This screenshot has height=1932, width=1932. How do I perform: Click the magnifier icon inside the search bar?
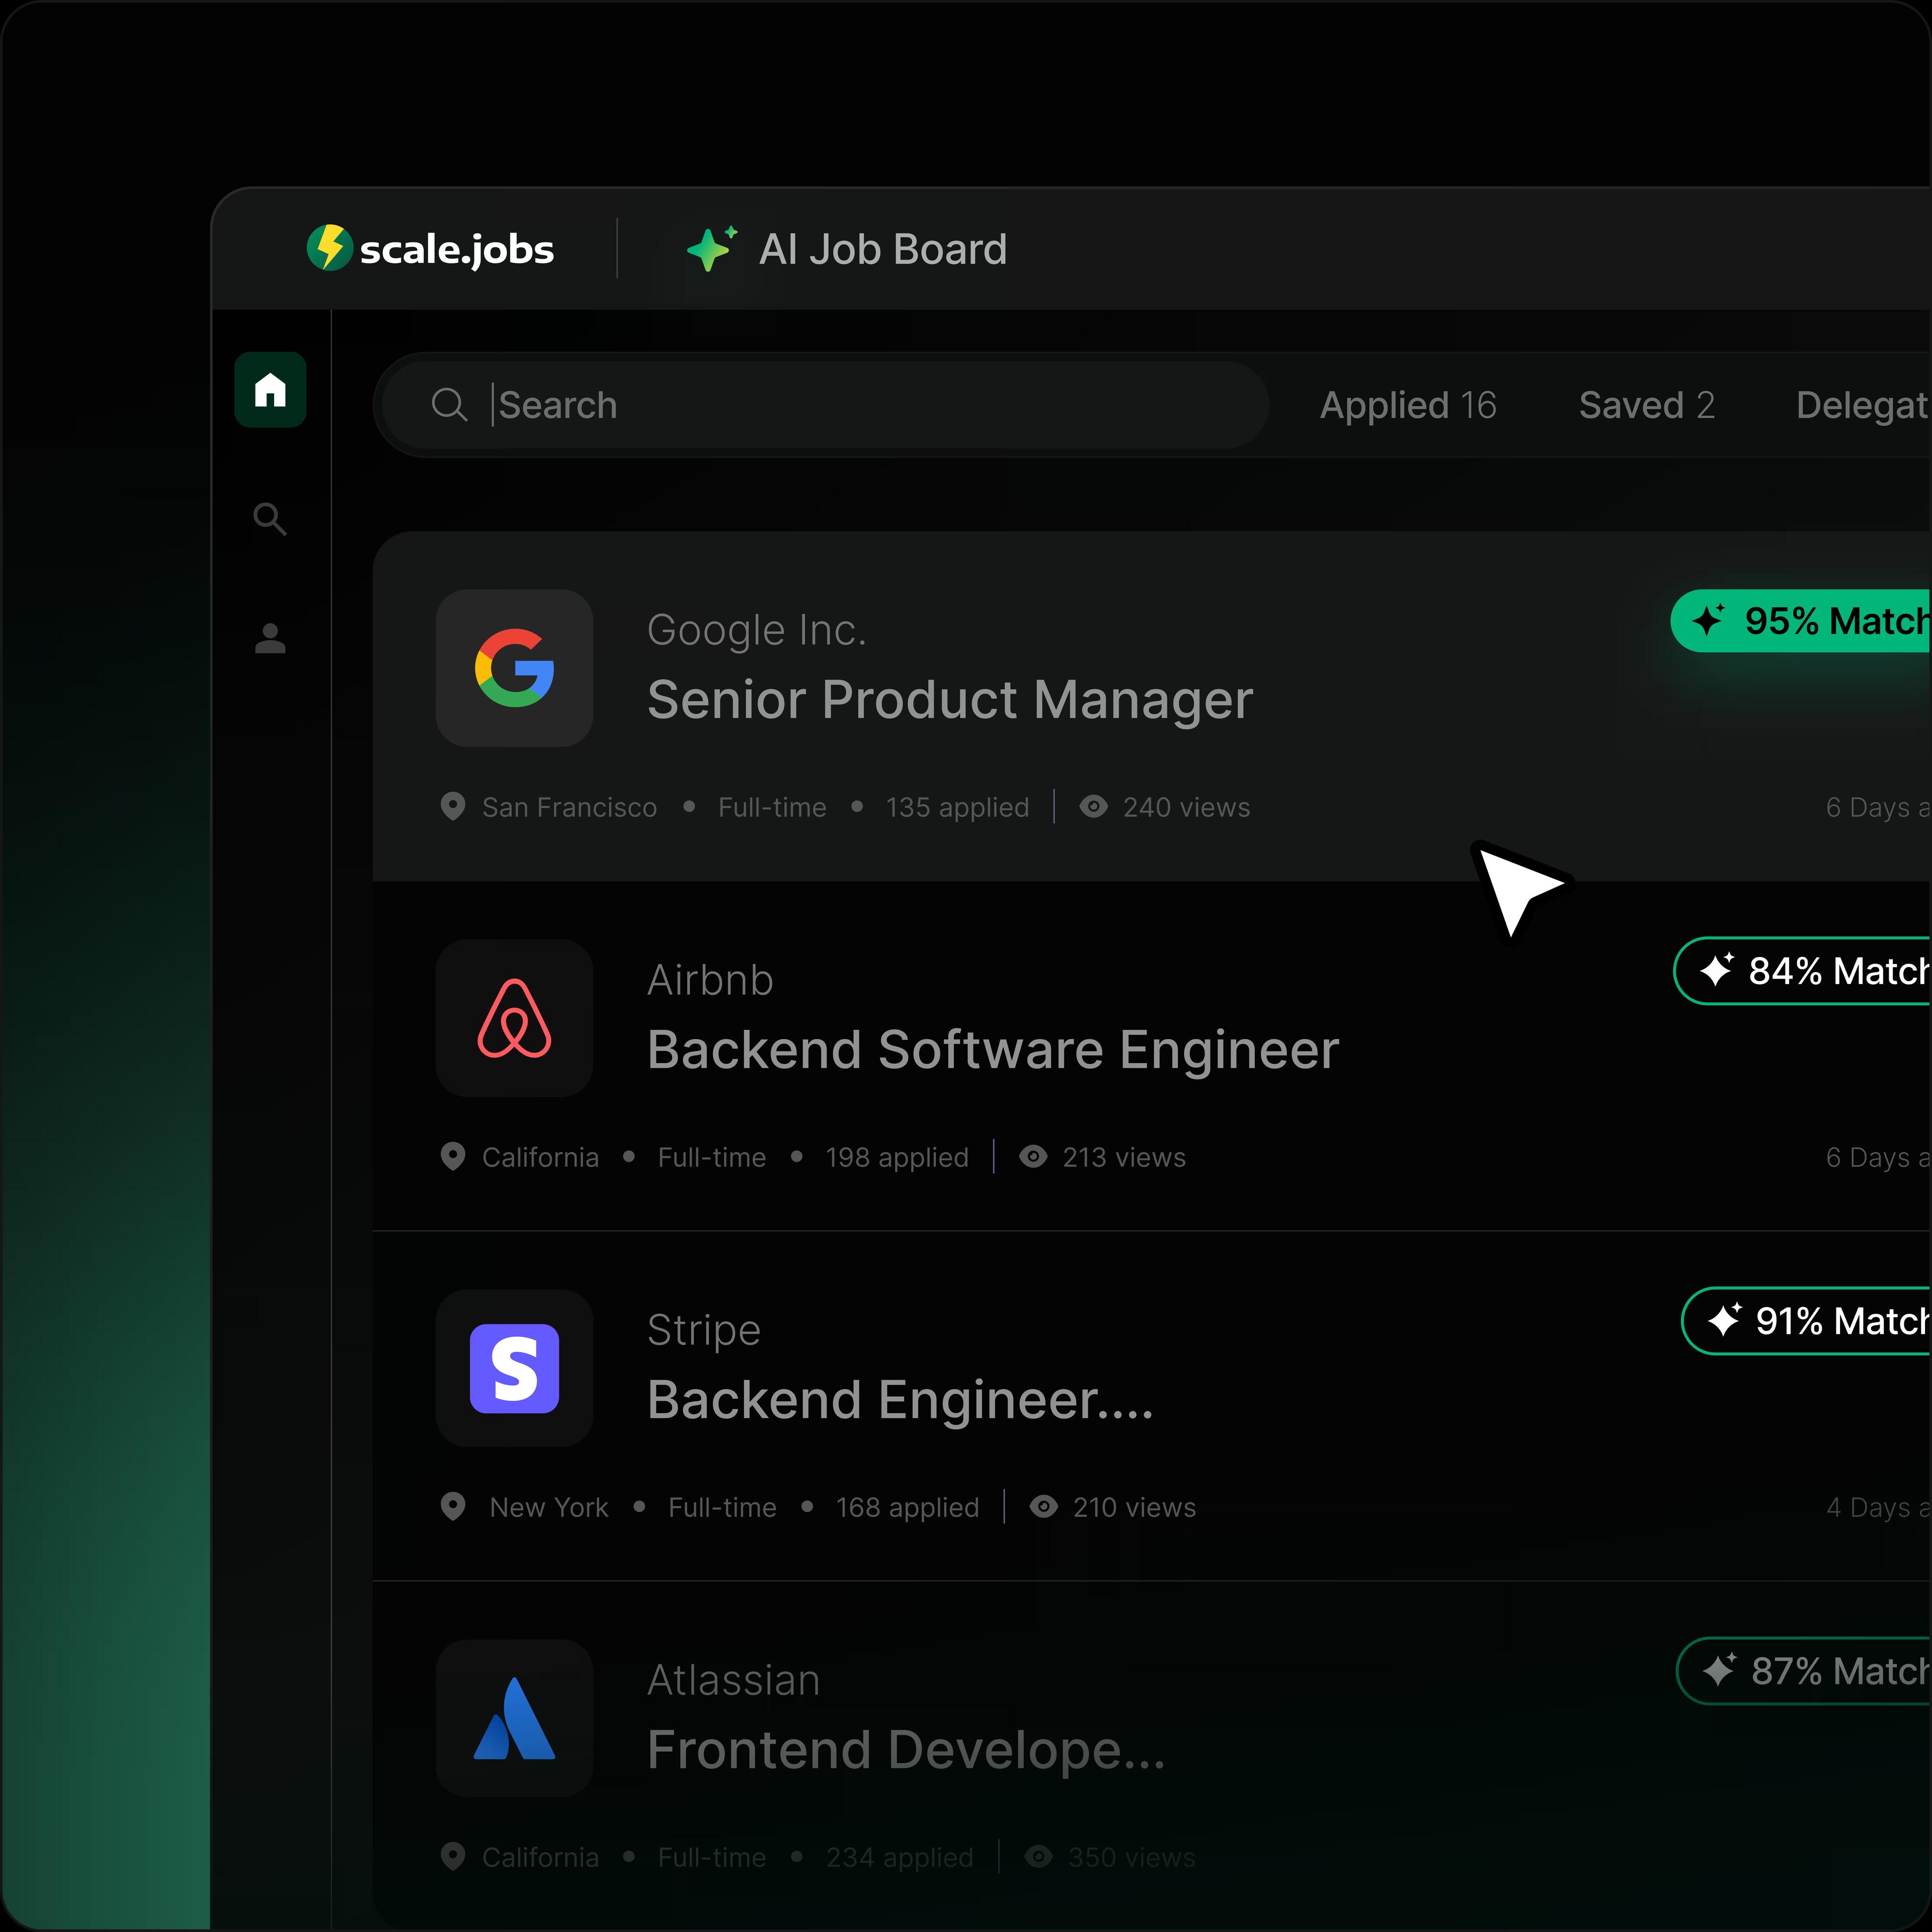point(449,405)
